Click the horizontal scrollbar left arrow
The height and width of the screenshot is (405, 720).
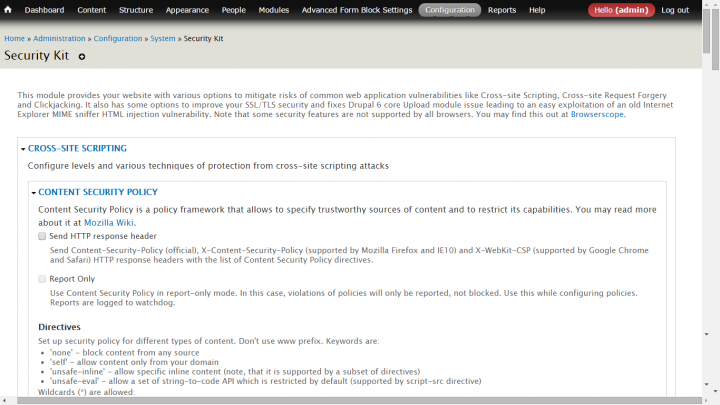point(4,401)
